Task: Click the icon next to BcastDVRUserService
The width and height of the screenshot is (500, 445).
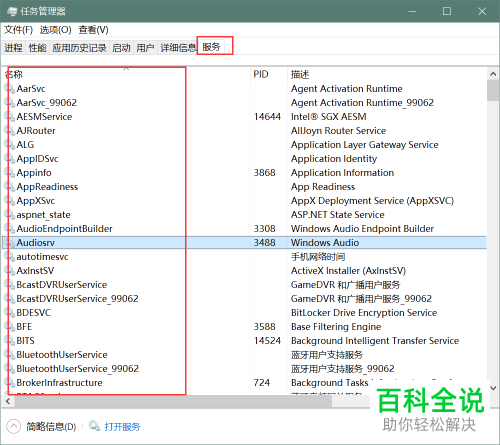Action: pyautogui.click(x=10, y=285)
